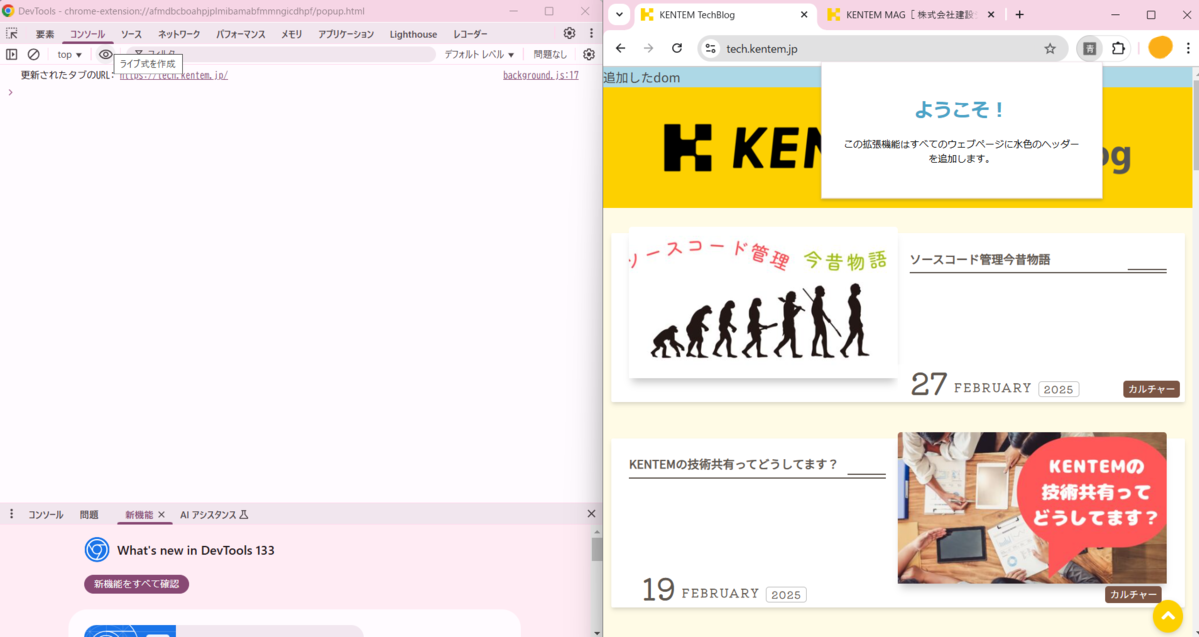Clear the console with the ban icon
The height and width of the screenshot is (637, 1199).
tap(34, 54)
